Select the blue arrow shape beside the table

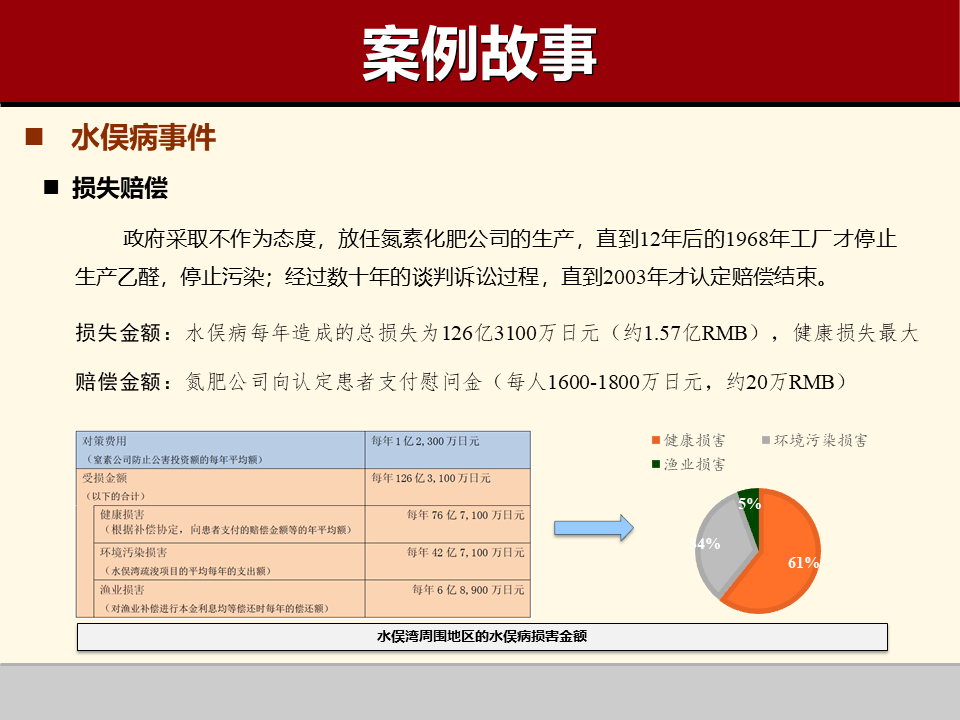click(592, 527)
